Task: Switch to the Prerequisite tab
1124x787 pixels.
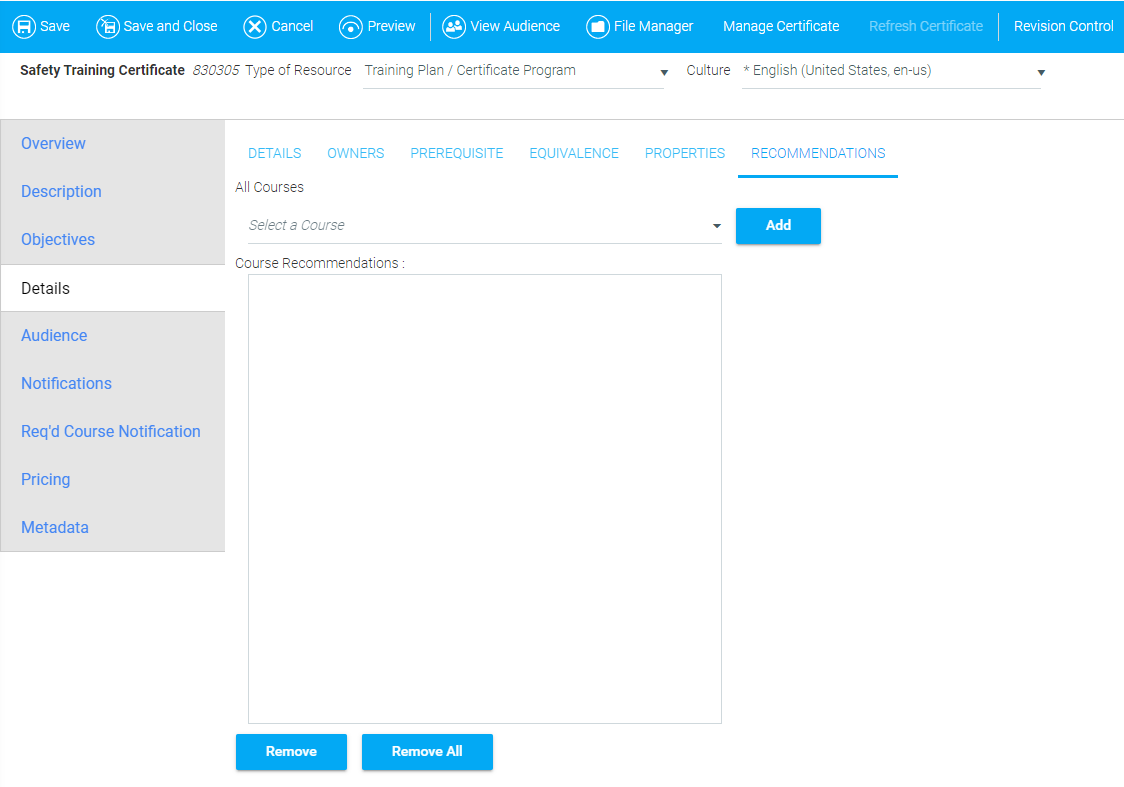Action: pos(457,154)
